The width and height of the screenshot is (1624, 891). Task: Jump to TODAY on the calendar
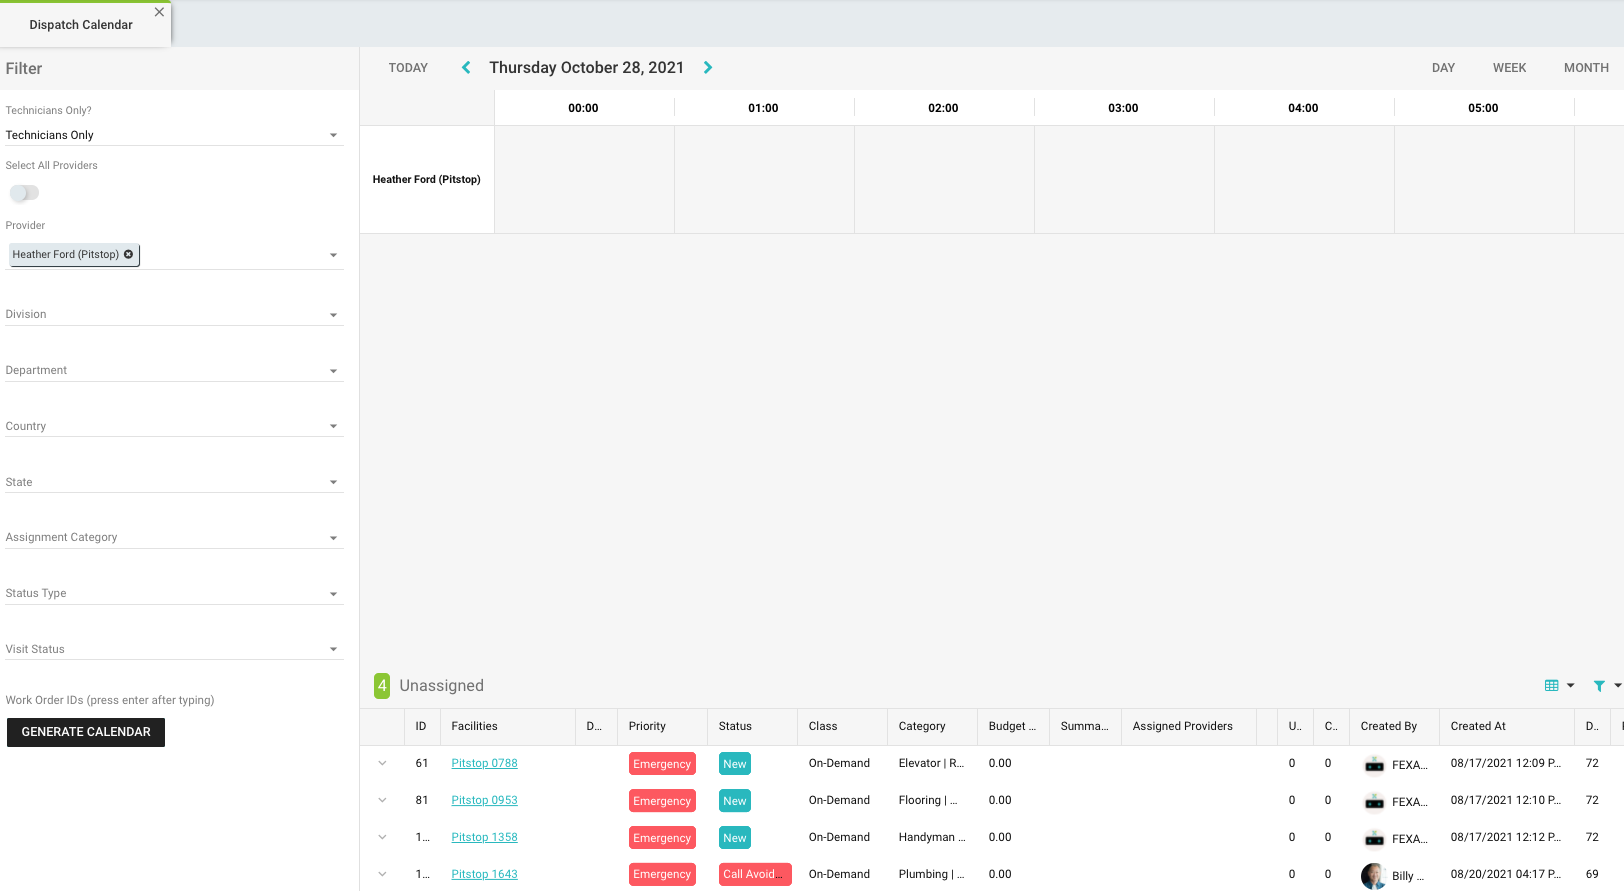[408, 68]
